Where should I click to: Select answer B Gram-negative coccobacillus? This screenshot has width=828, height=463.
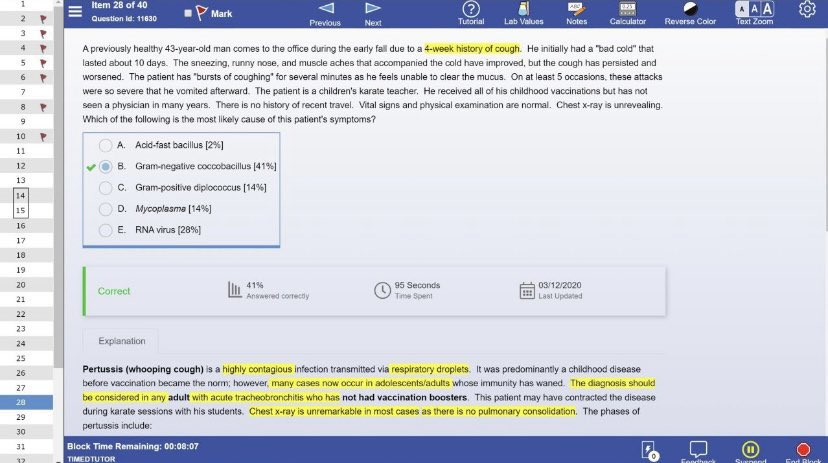point(106,166)
